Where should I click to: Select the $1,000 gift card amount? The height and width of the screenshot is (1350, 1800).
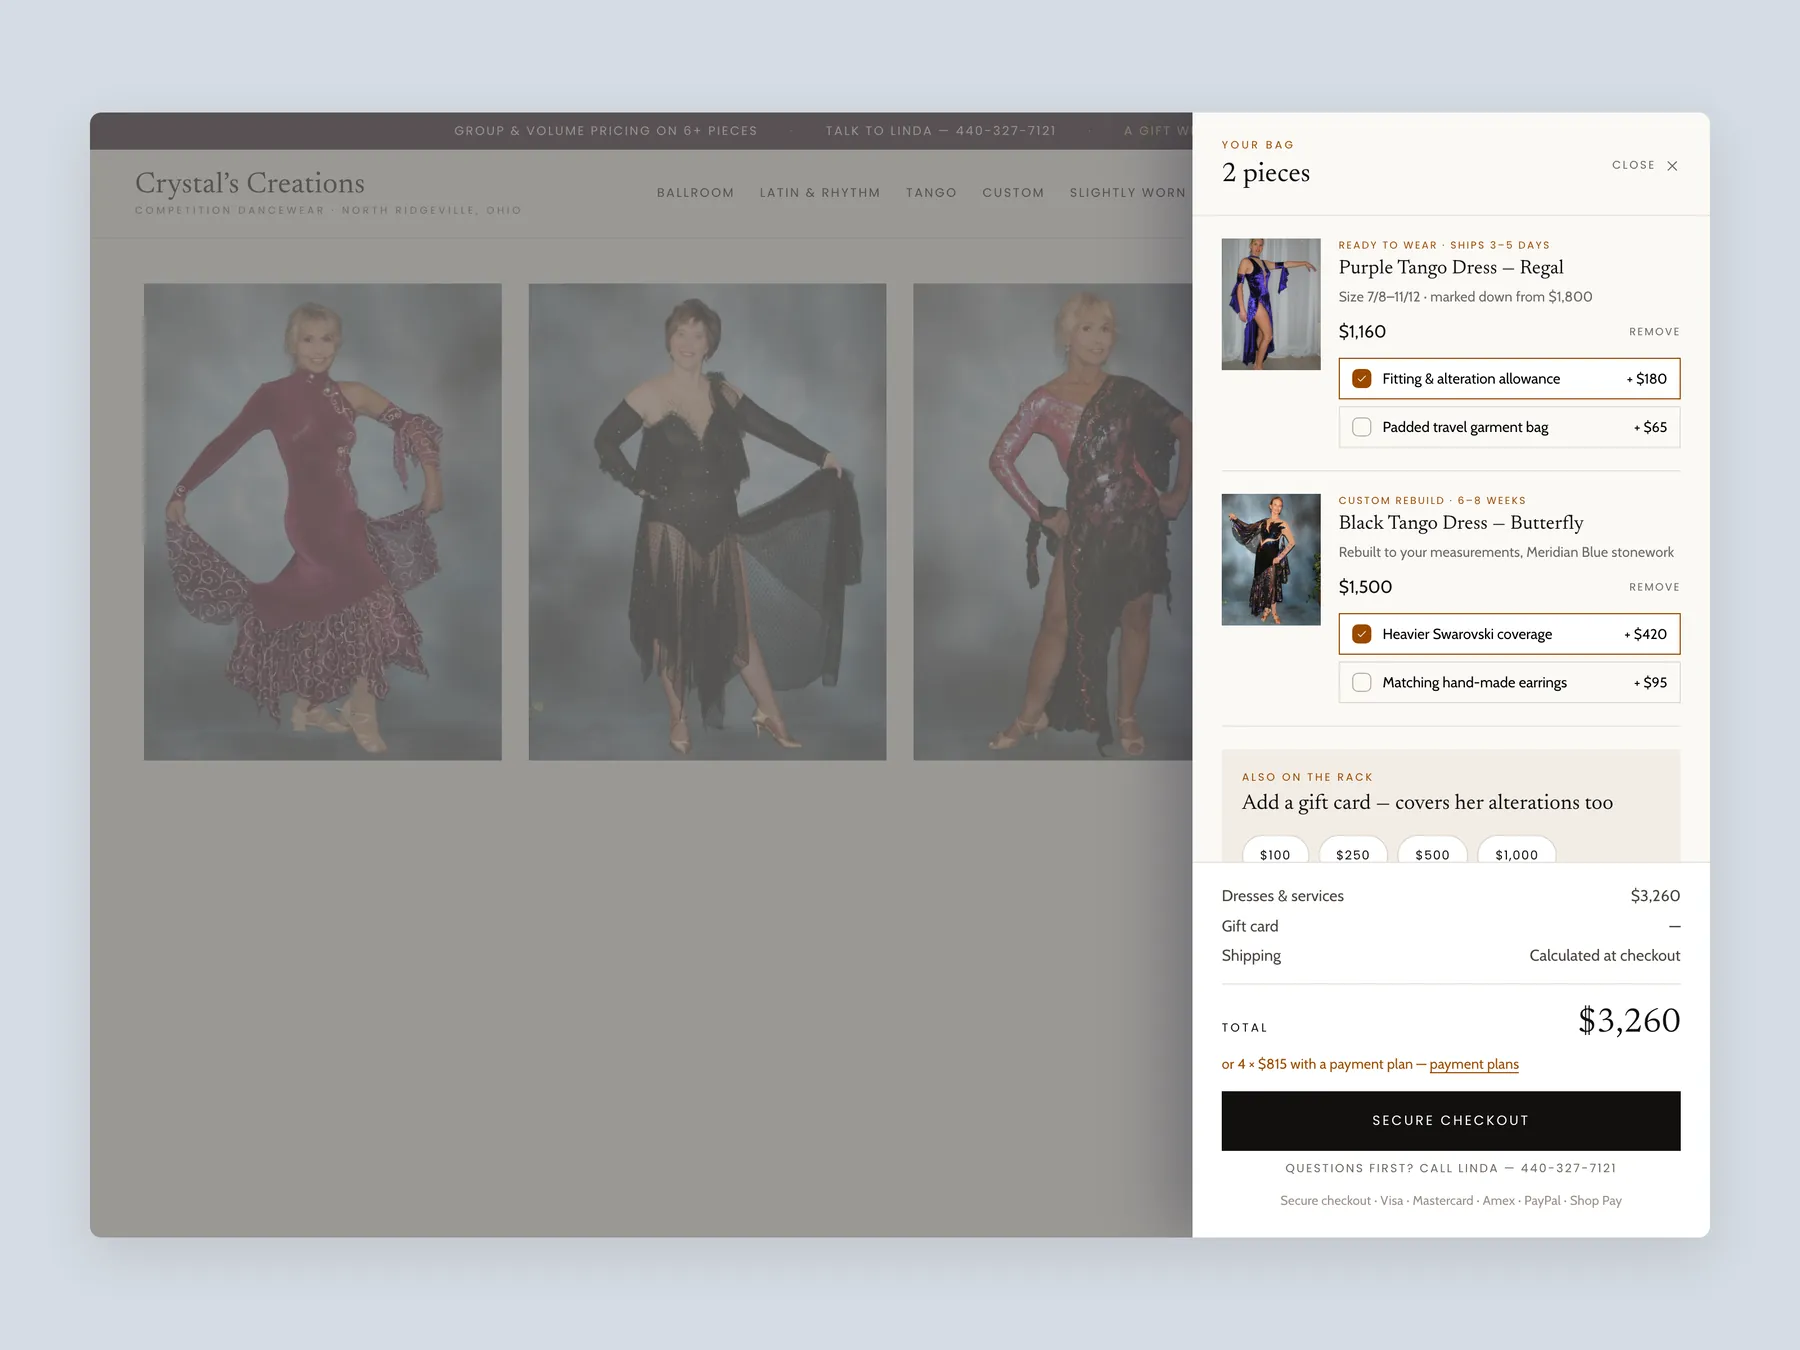click(1517, 851)
